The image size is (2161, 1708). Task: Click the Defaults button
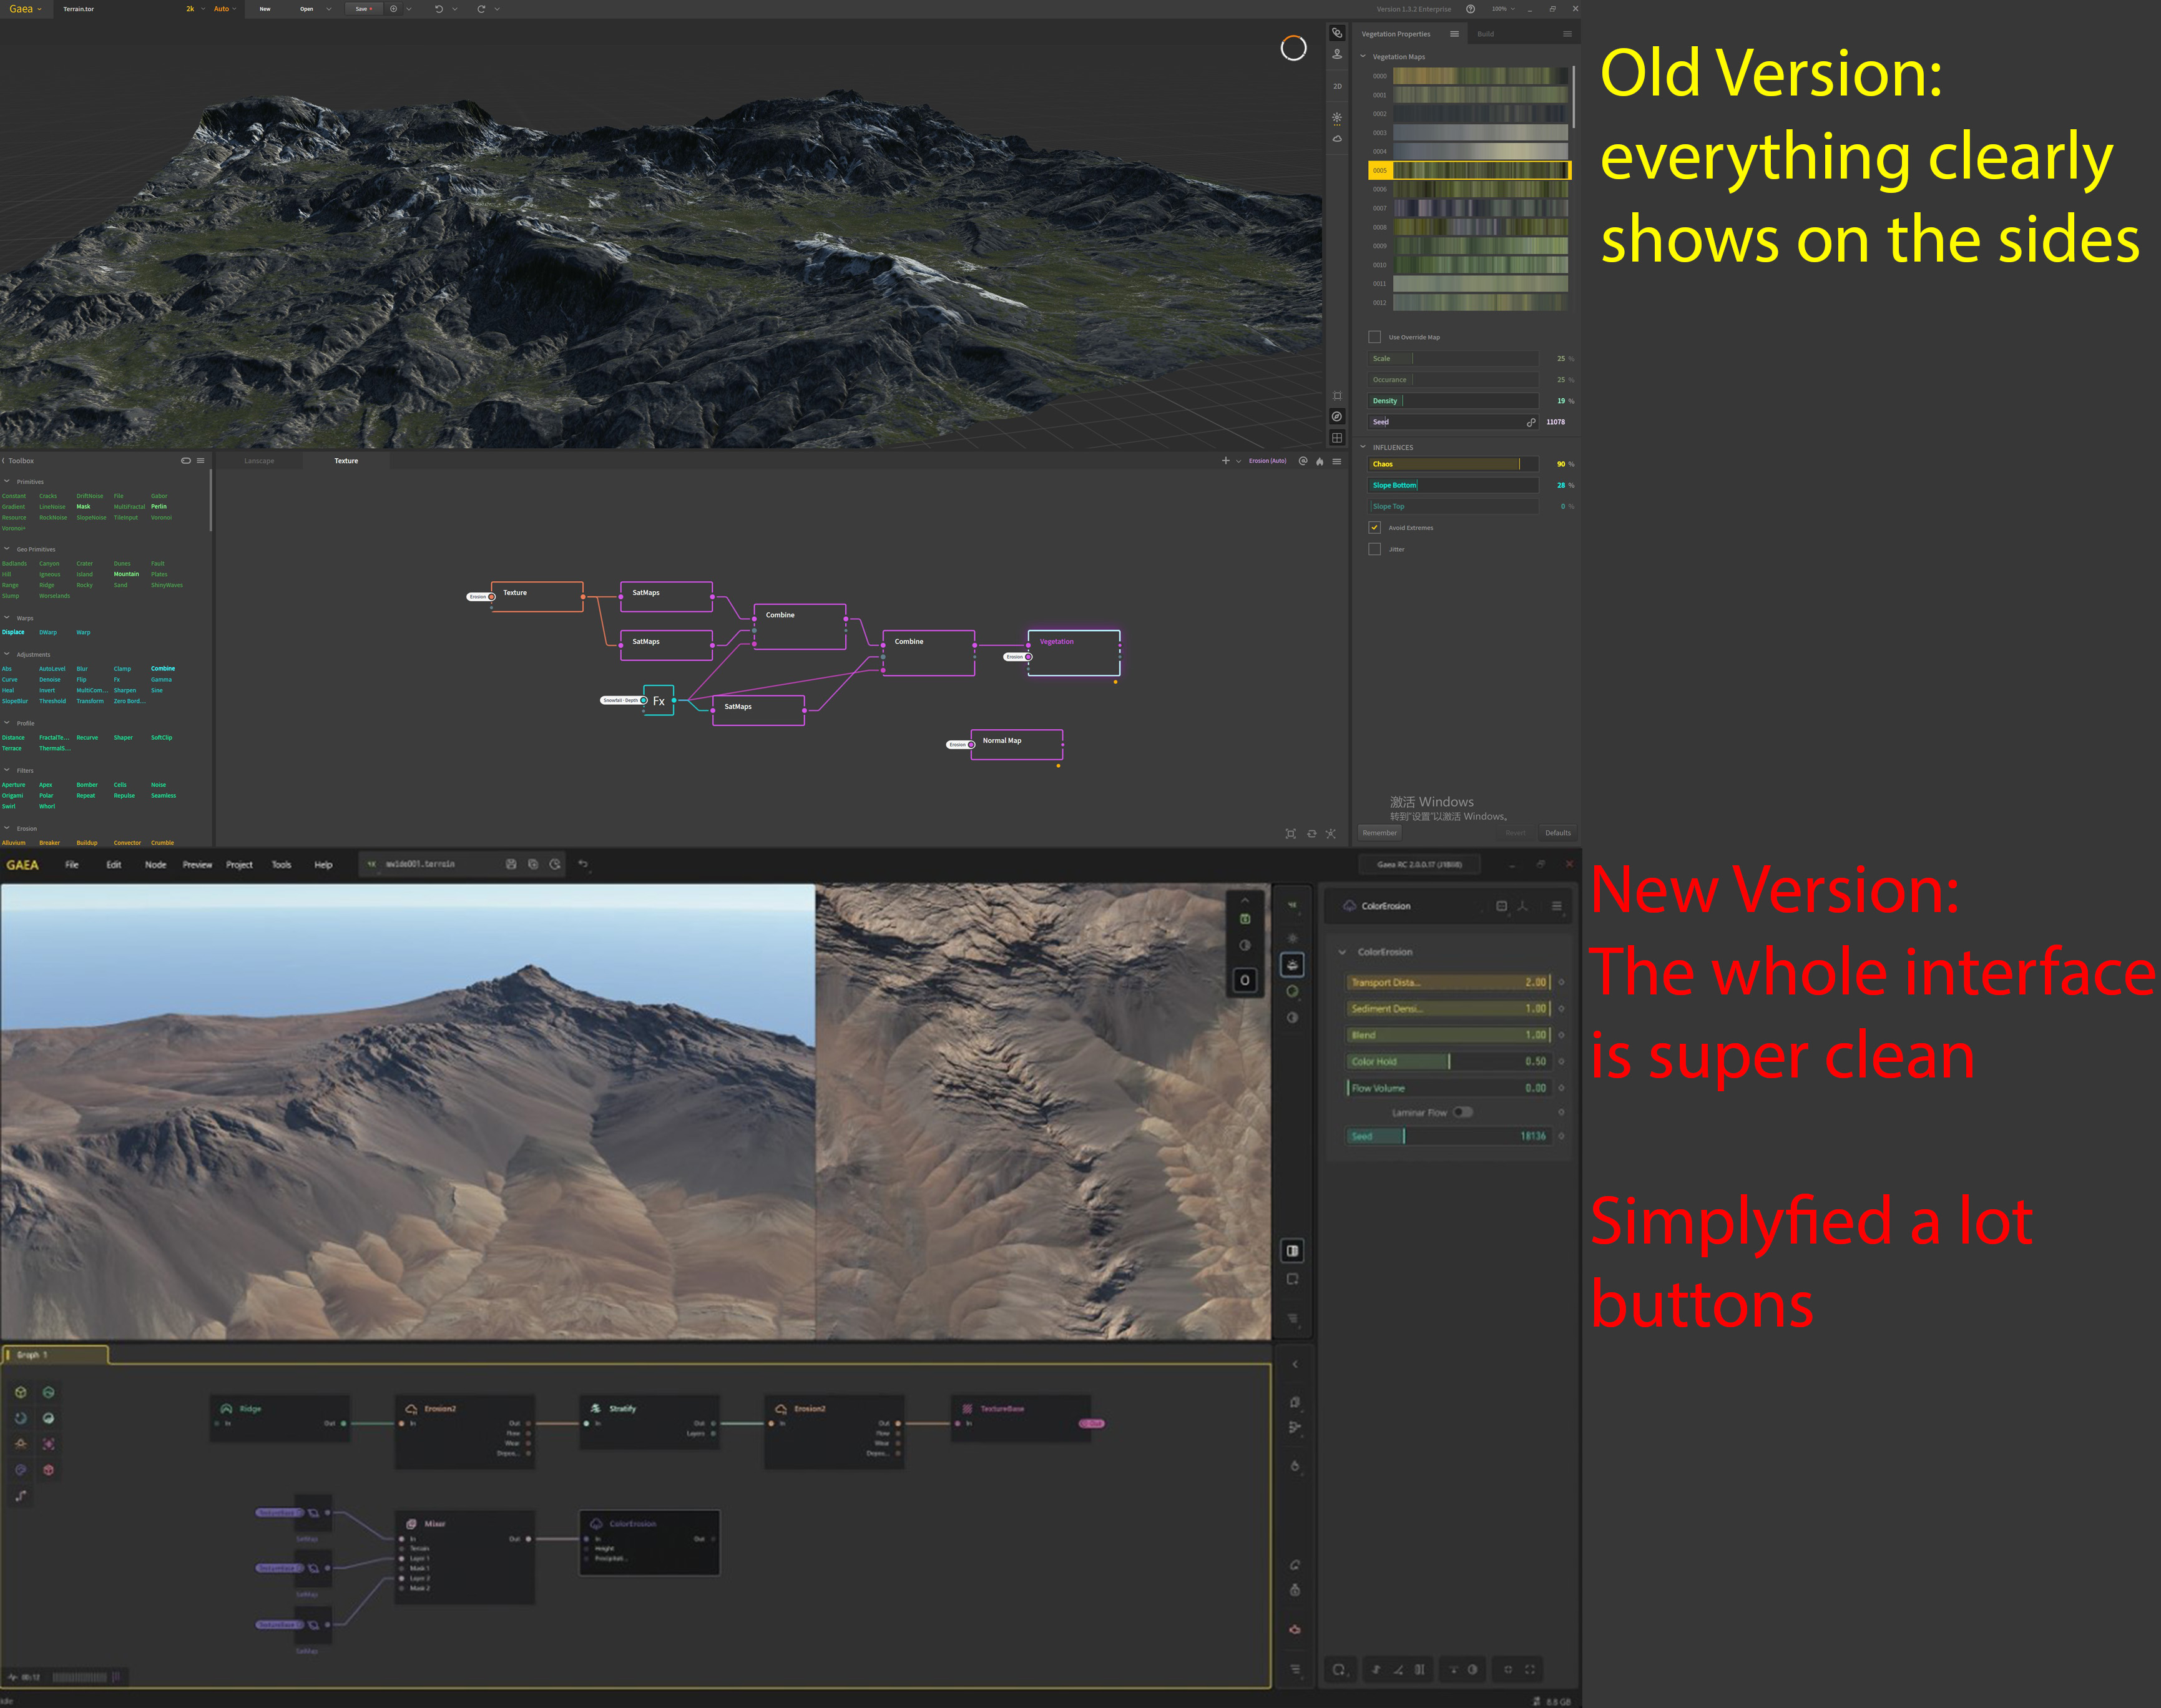pos(1557,833)
